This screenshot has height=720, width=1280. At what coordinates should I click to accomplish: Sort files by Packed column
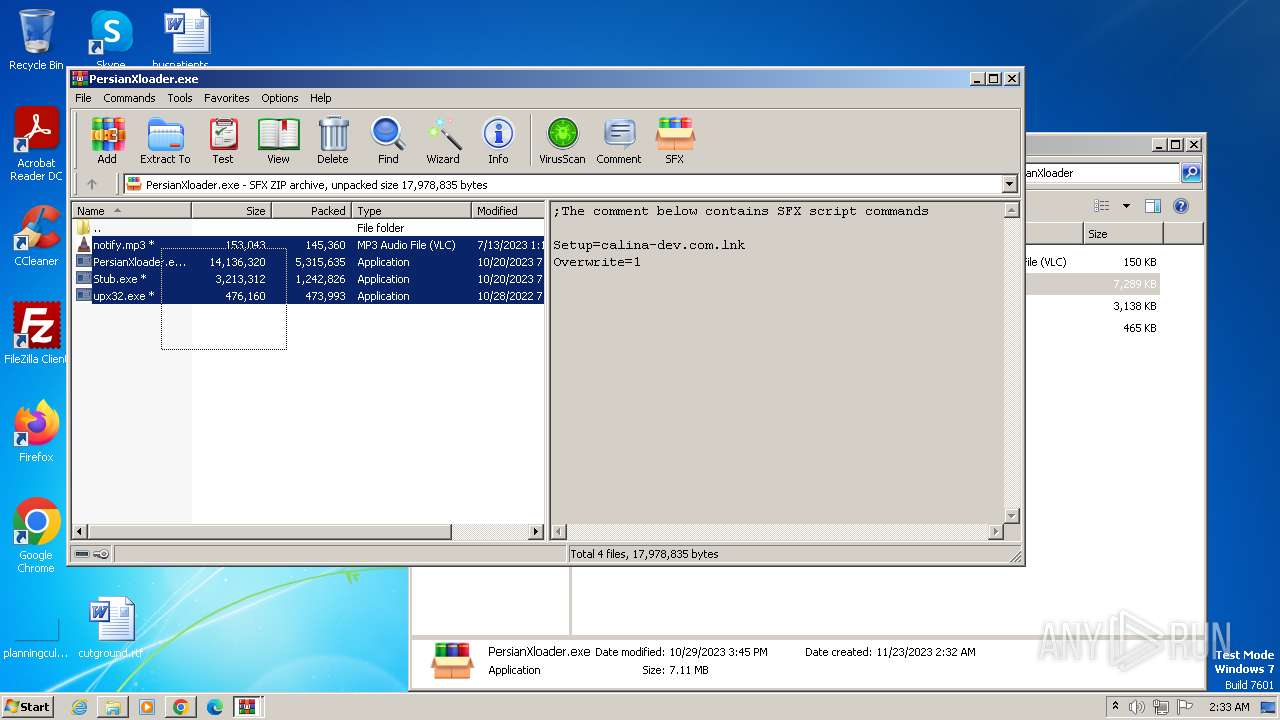click(x=311, y=211)
